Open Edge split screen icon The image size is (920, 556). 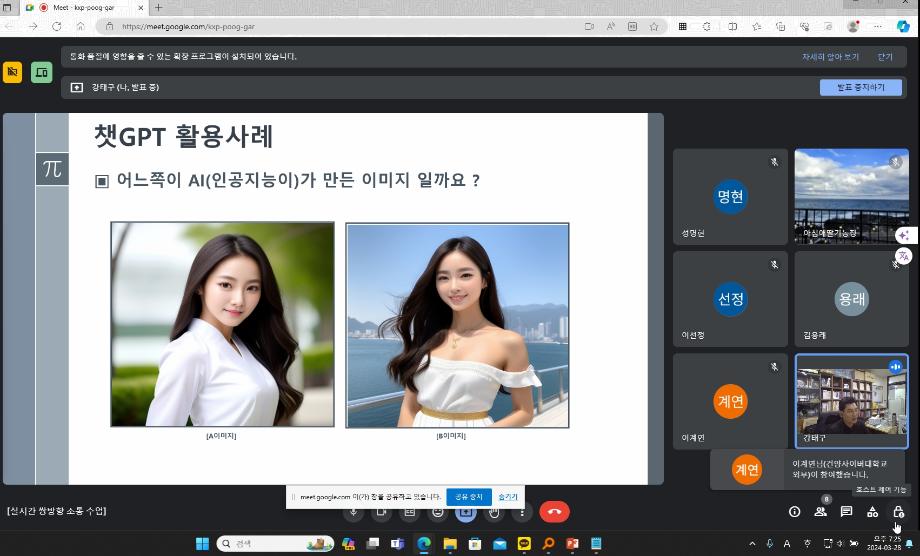(732, 26)
